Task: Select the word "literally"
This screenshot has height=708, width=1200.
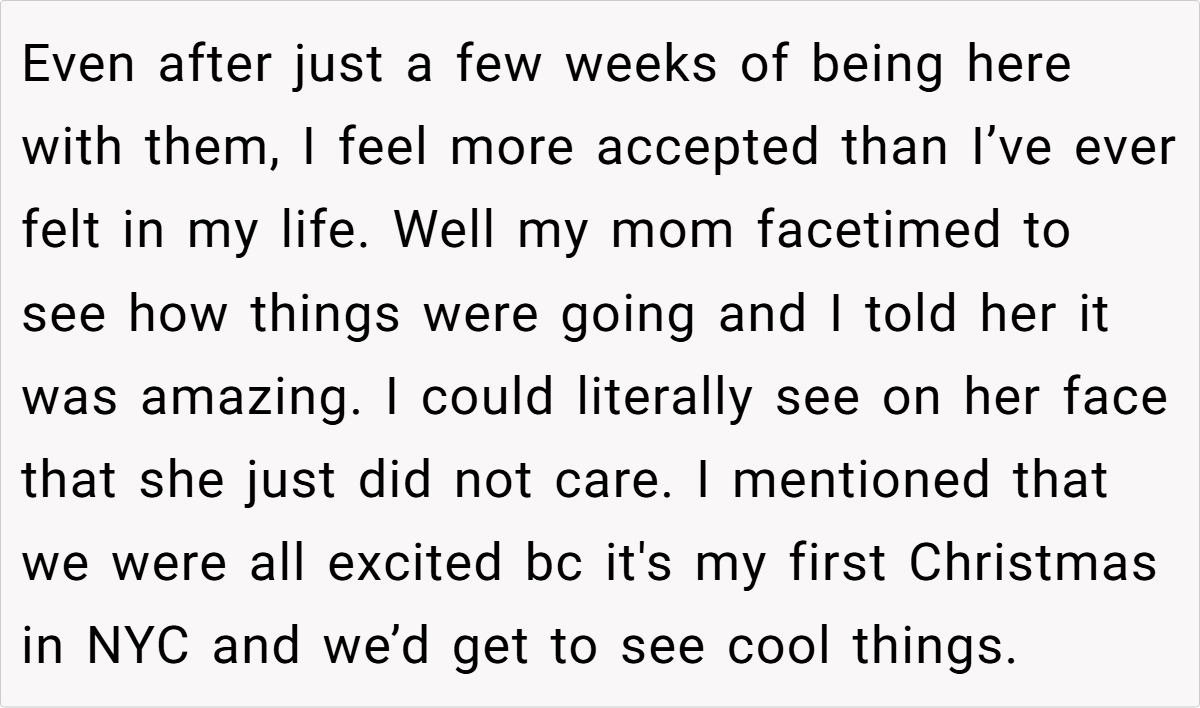Action: point(661,397)
